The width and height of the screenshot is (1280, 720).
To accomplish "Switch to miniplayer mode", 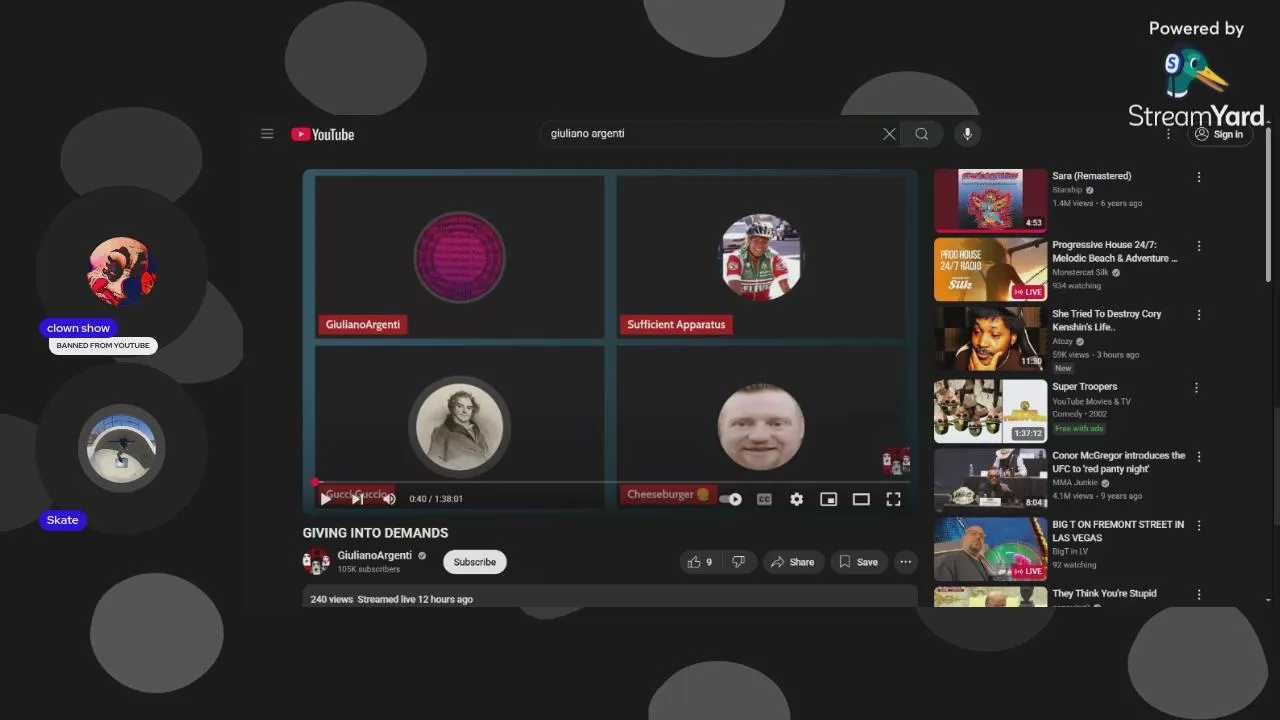I will click(x=828, y=499).
